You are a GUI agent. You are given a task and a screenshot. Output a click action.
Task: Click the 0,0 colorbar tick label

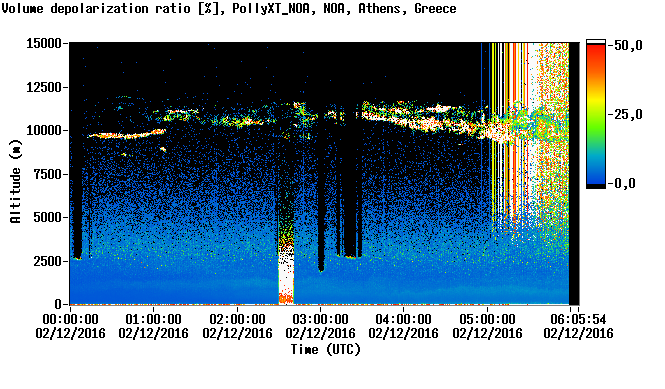tap(625, 184)
